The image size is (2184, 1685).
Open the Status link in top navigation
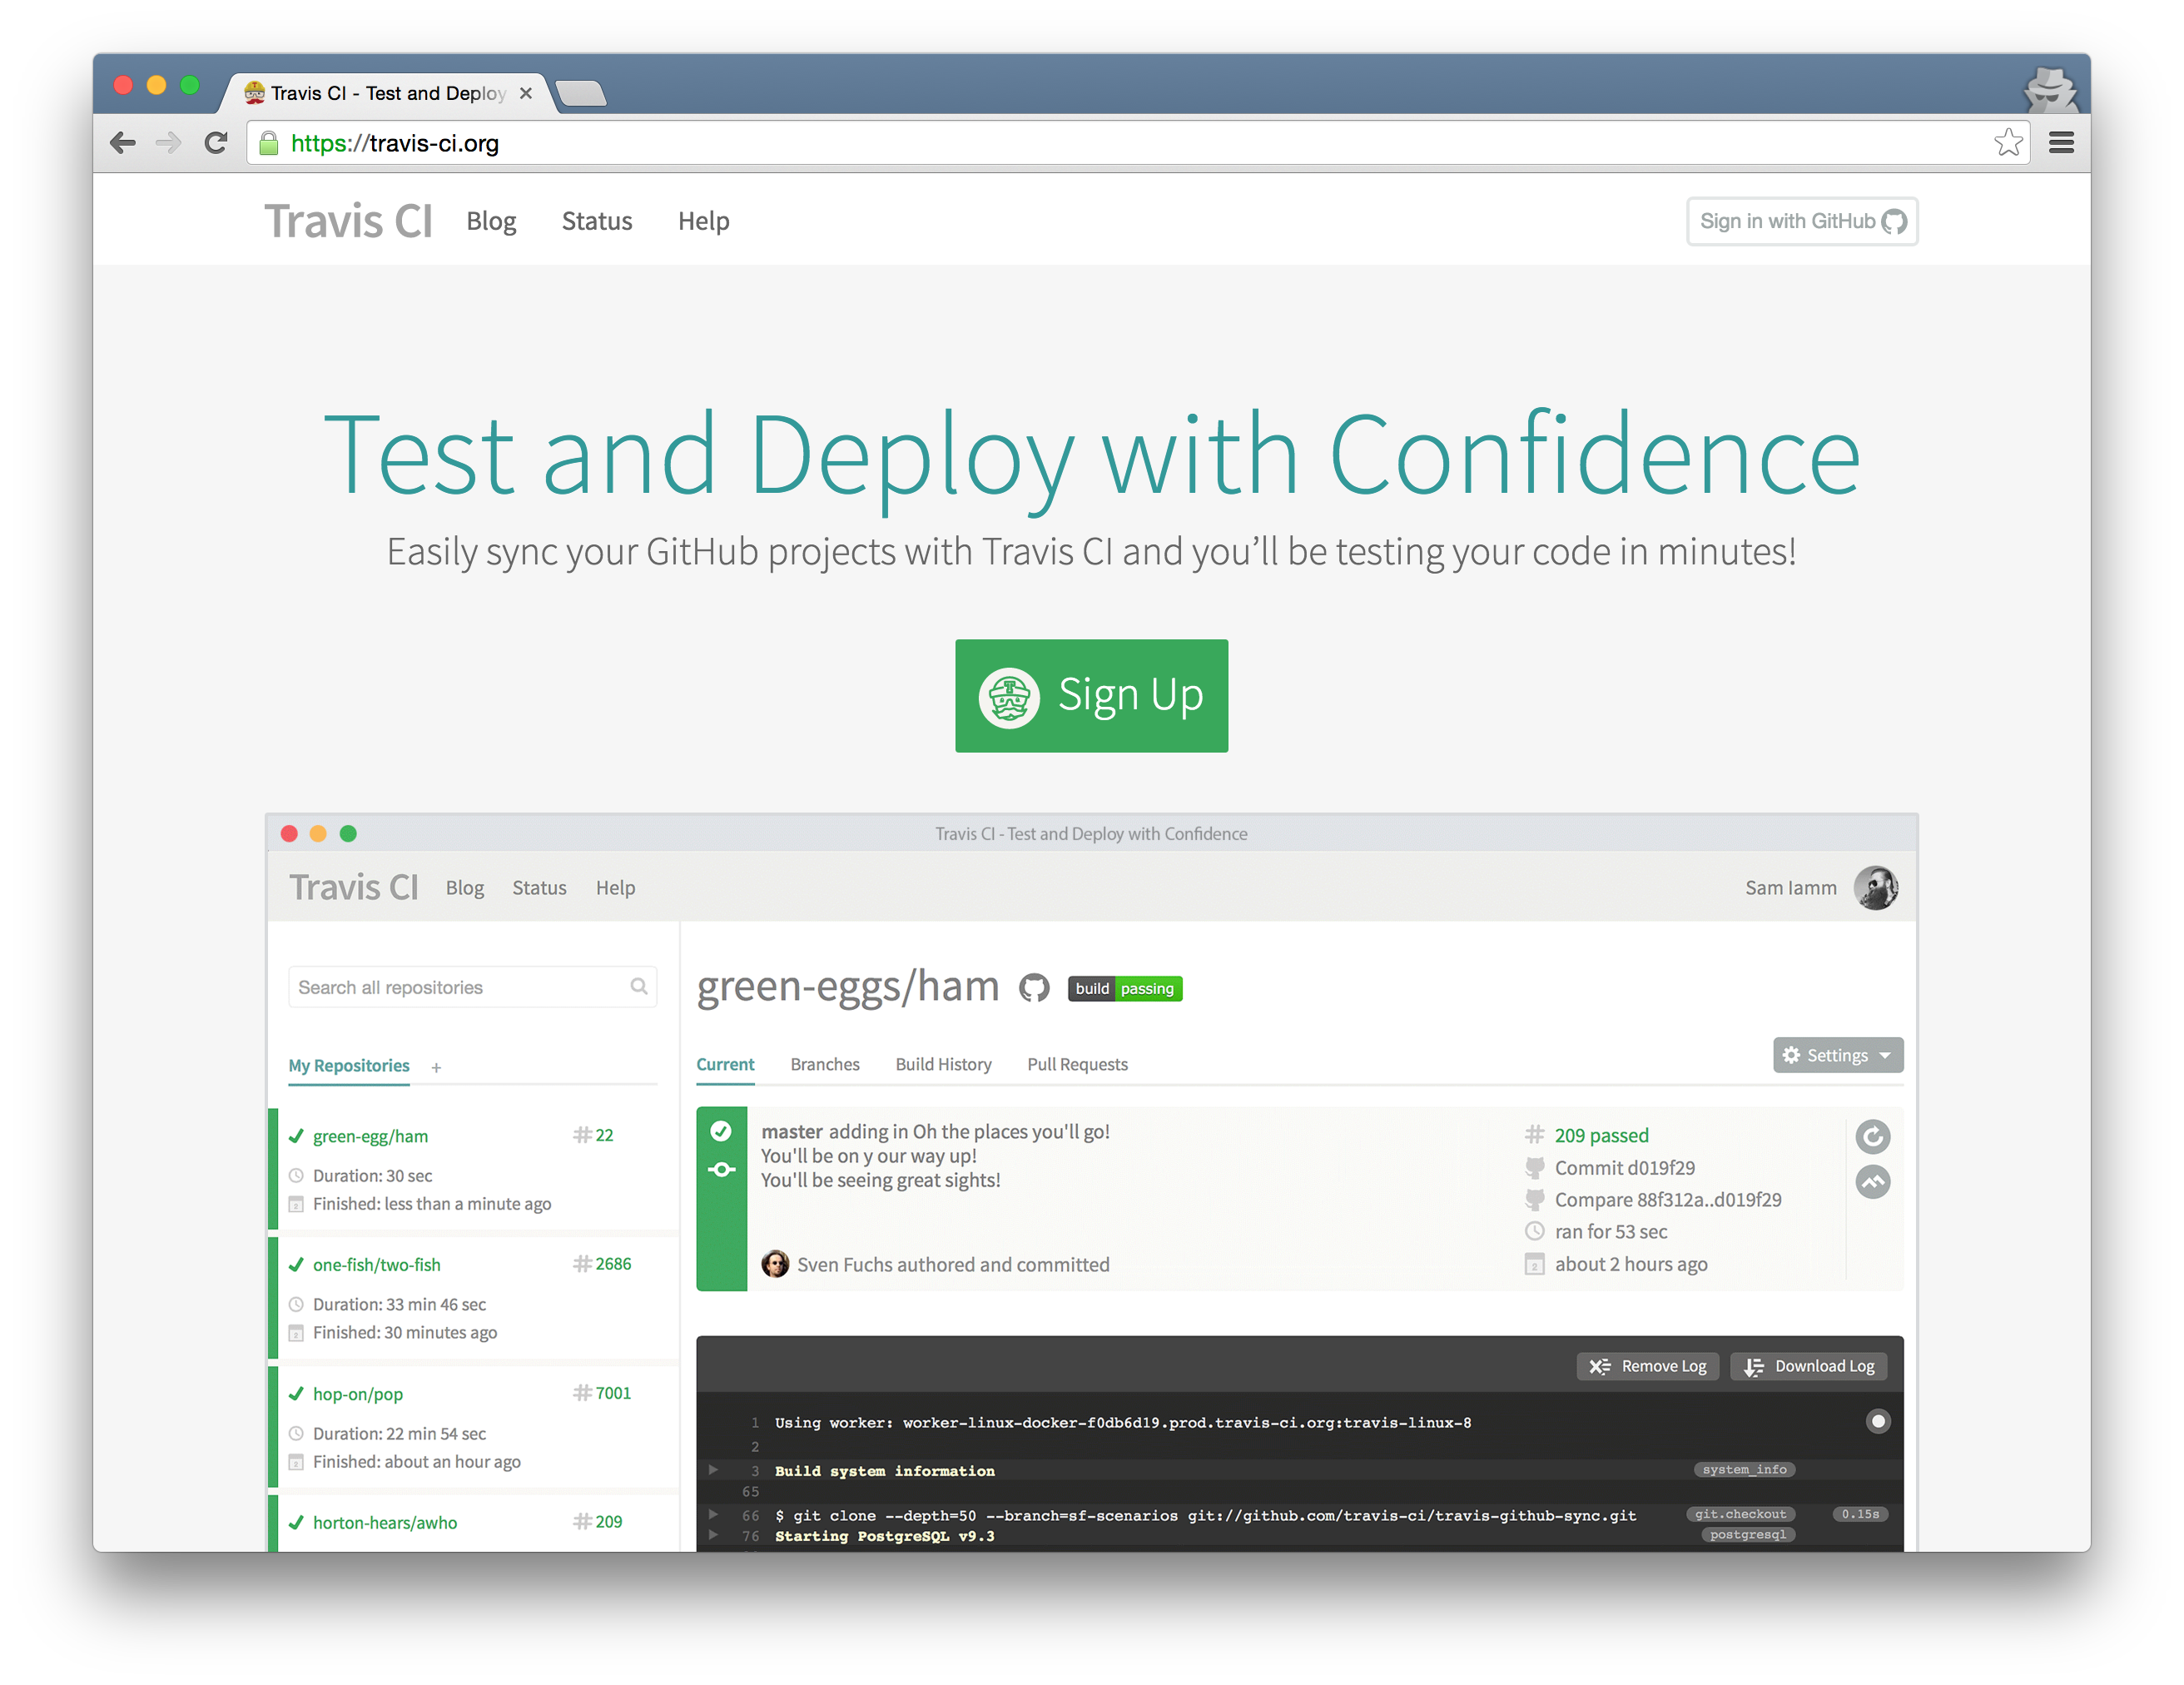[x=597, y=221]
